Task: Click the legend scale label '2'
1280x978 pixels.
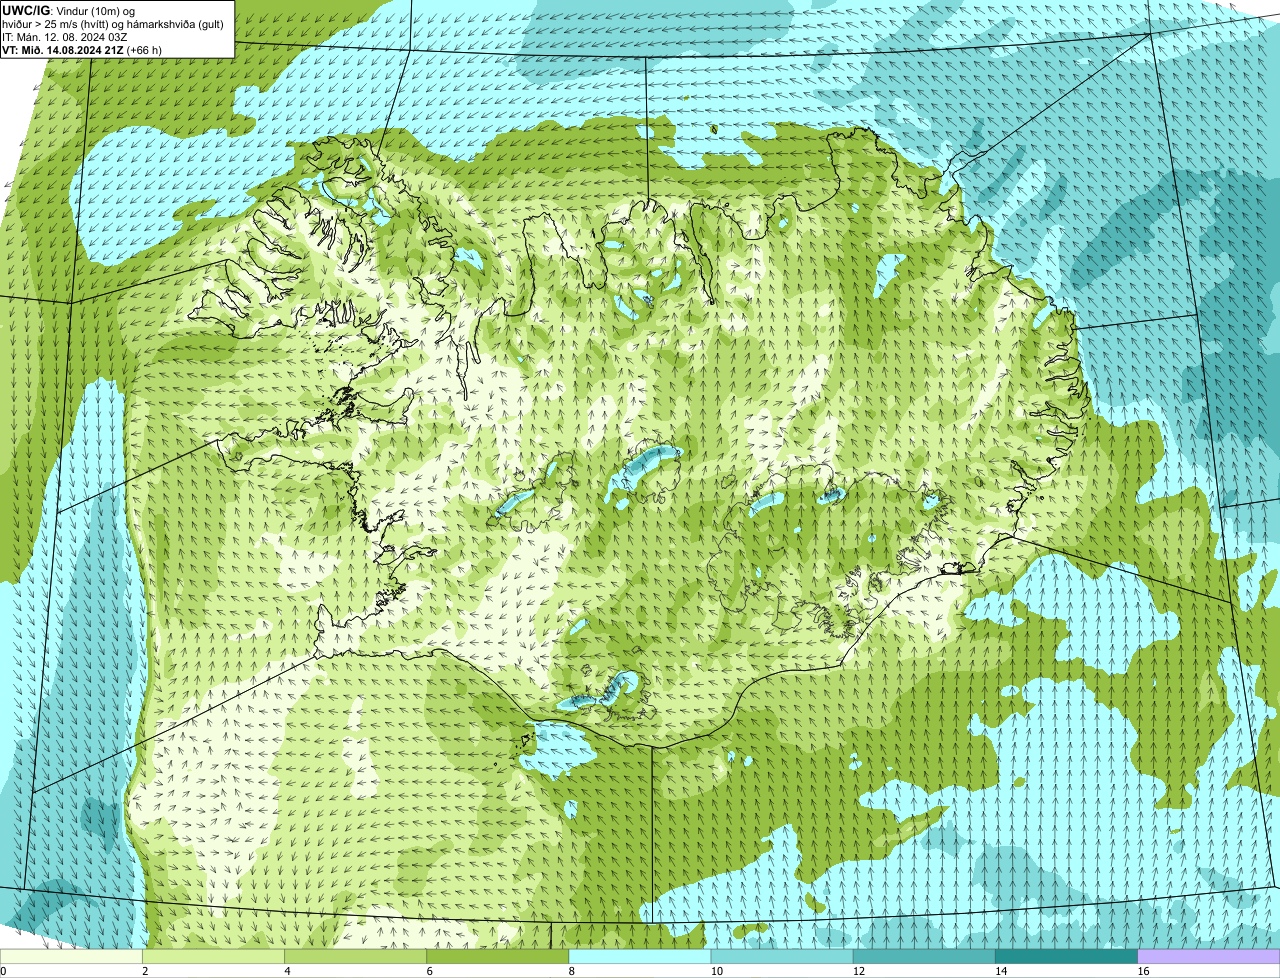Action: (x=145, y=971)
